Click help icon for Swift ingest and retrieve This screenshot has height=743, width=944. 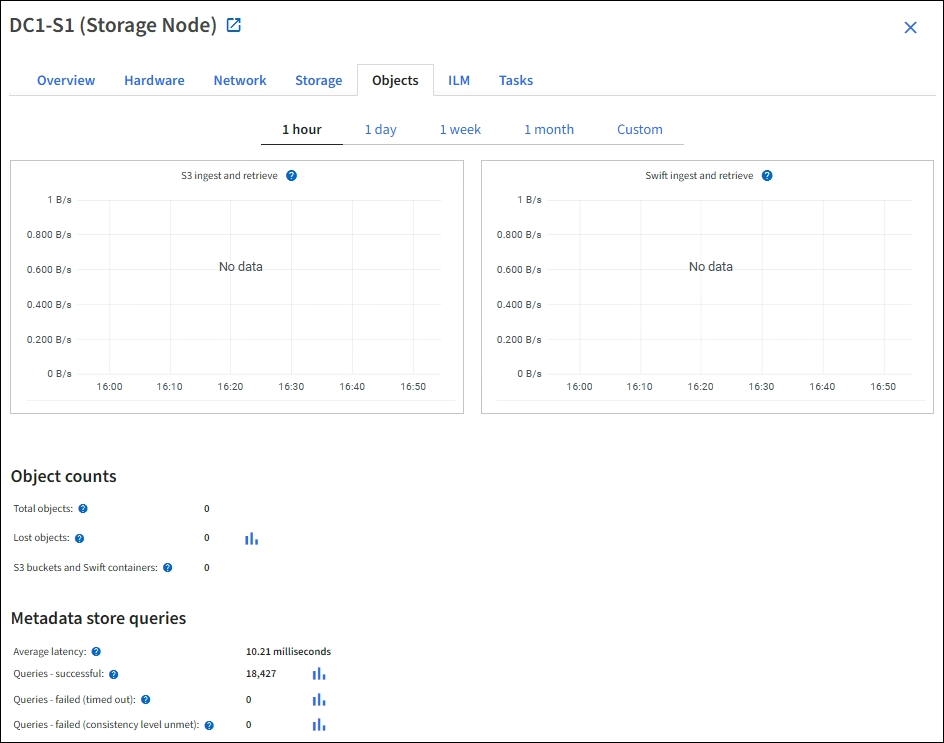767,175
